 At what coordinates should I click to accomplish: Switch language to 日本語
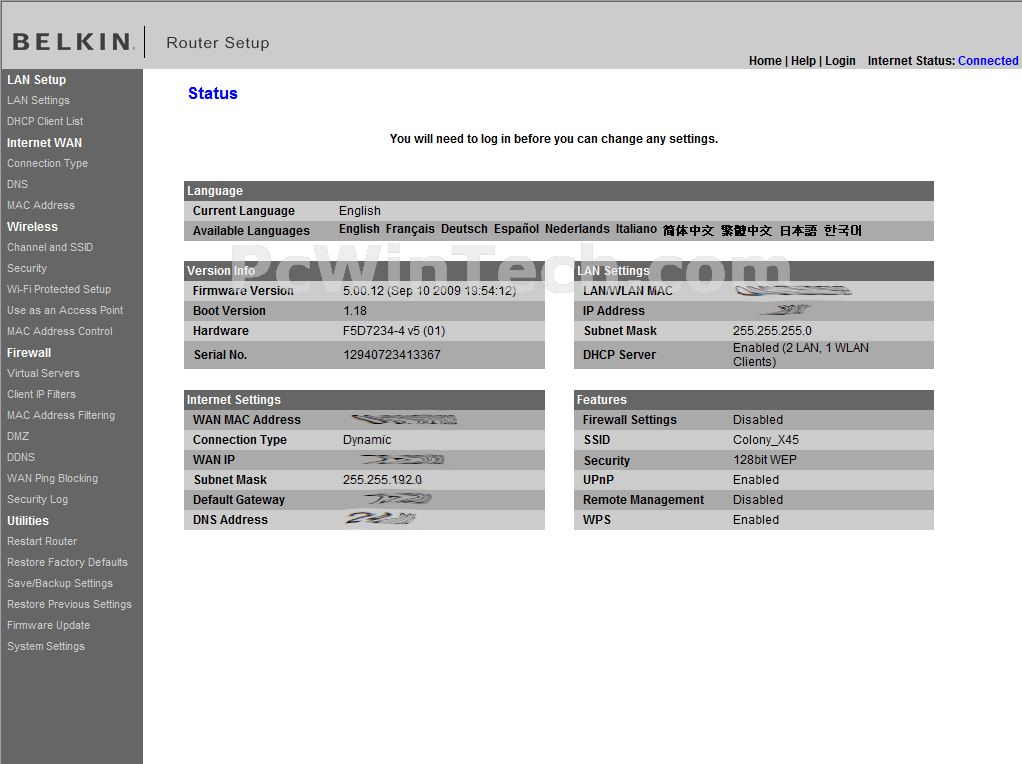(x=798, y=231)
